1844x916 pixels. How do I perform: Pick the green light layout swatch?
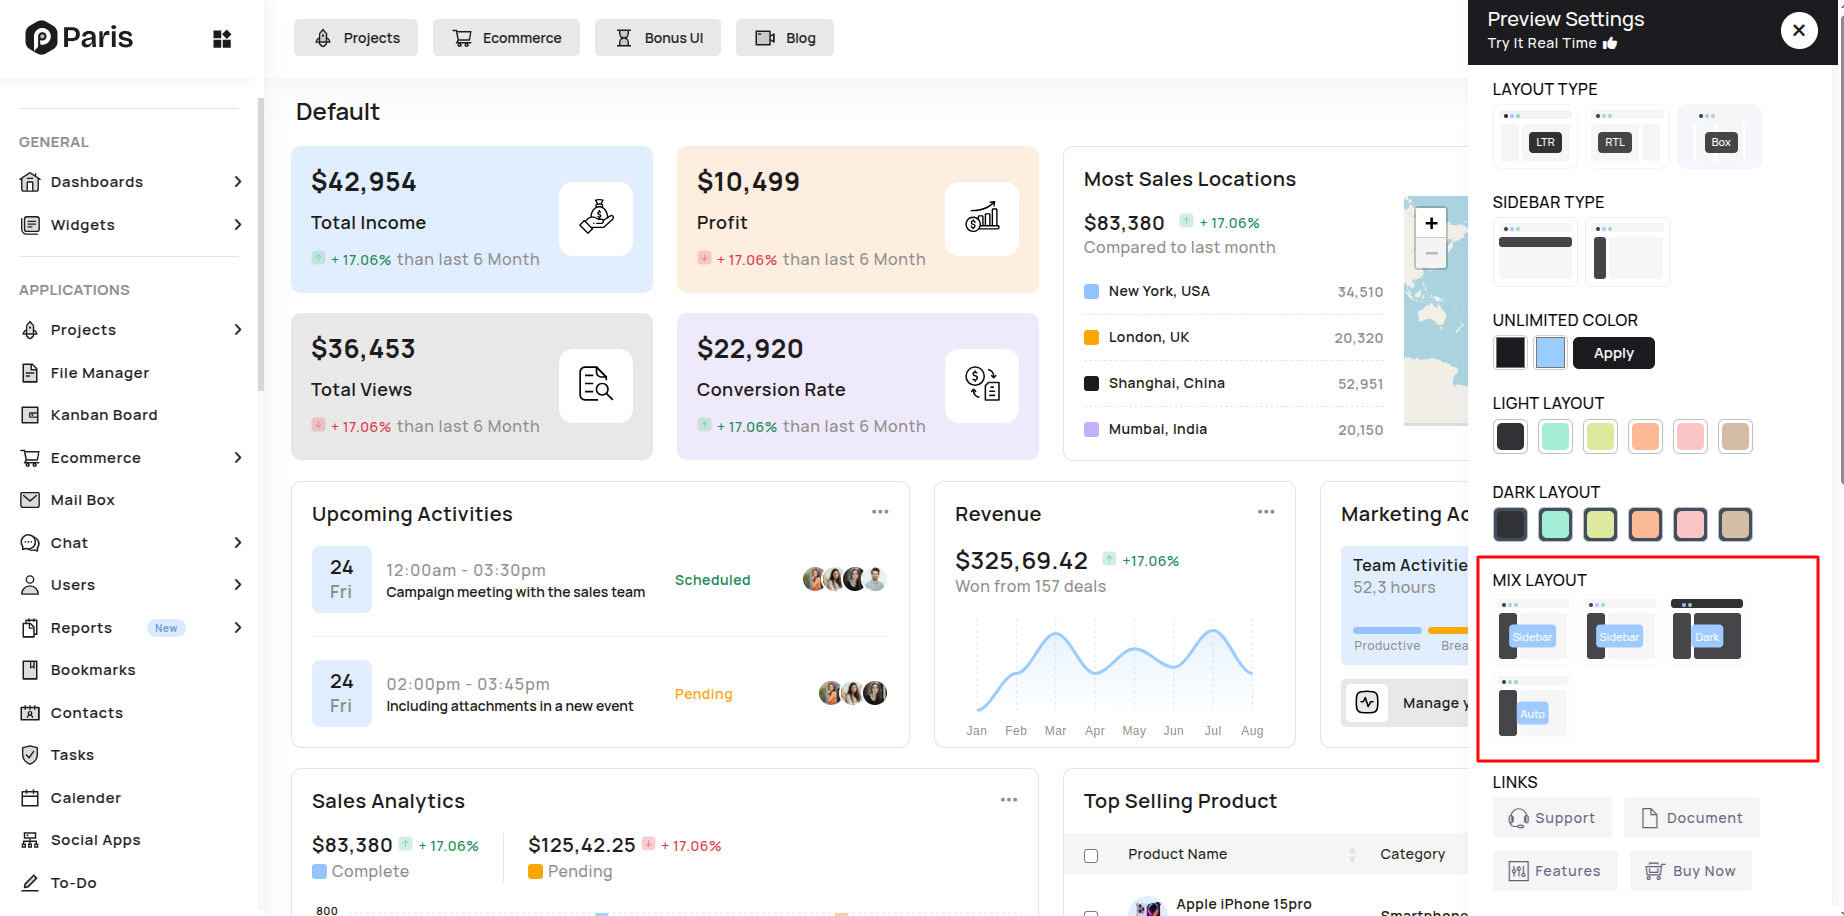pyautogui.click(x=1555, y=436)
